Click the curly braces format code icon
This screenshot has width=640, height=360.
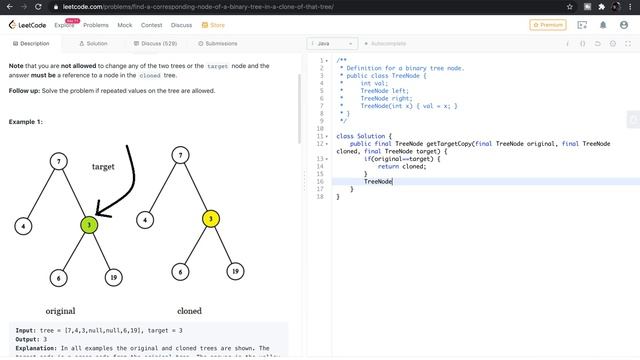click(582, 44)
